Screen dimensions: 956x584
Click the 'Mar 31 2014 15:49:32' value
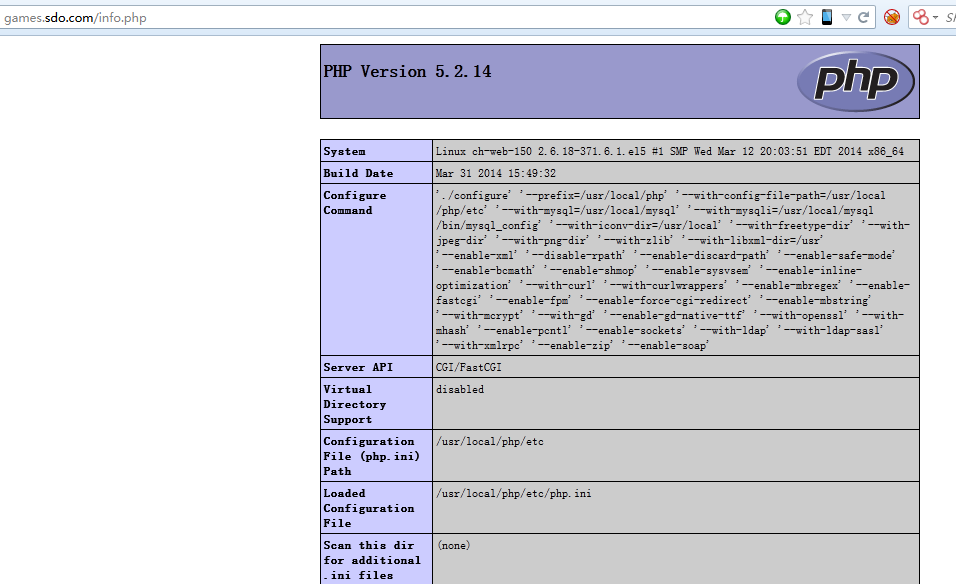pos(496,173)
